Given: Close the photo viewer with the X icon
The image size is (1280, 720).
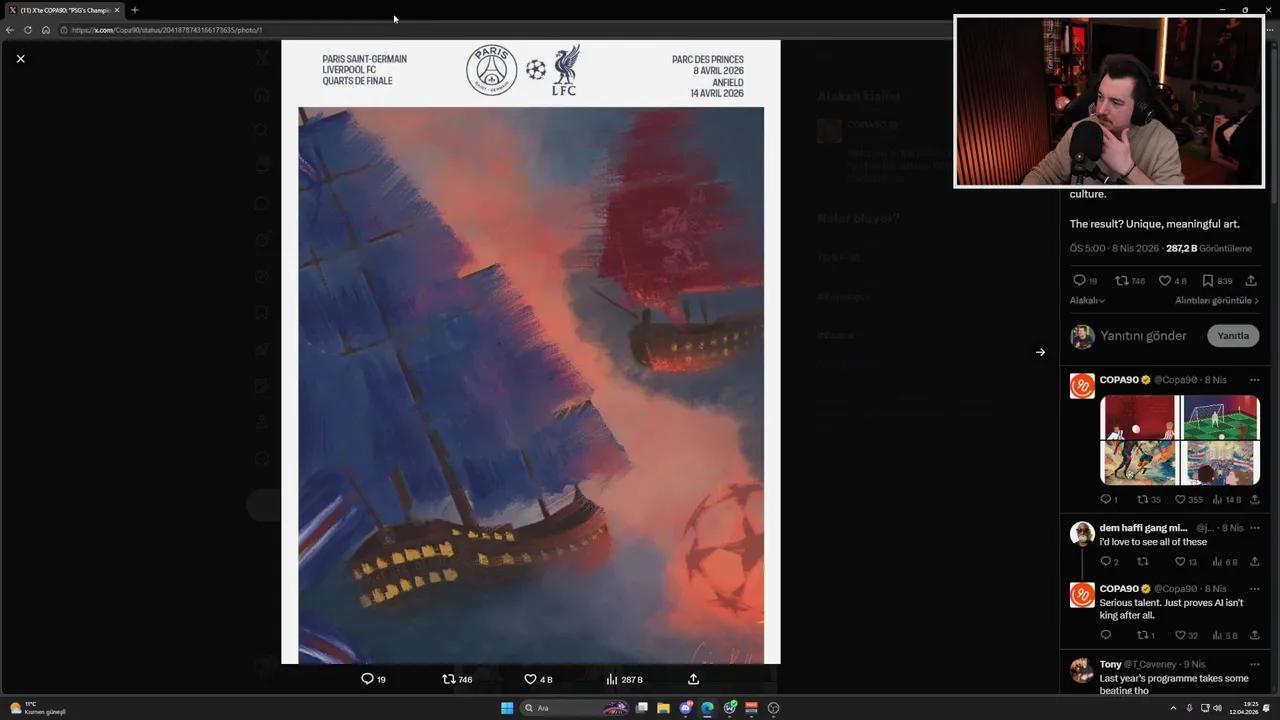Looking at the screenshot, I should tap(20, 59).
